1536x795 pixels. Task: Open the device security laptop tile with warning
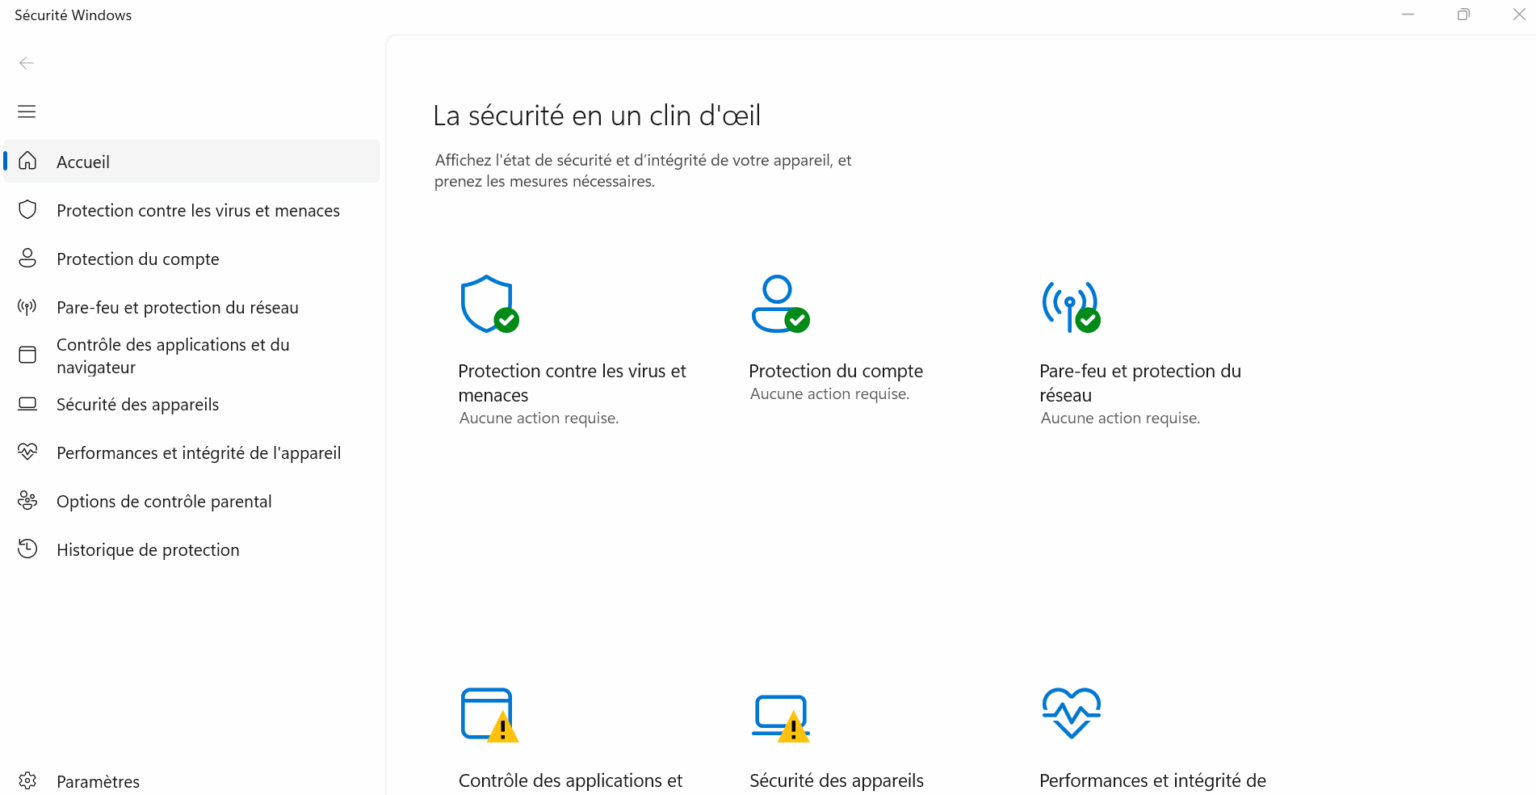pyautogui.click(x=780, y=718)
